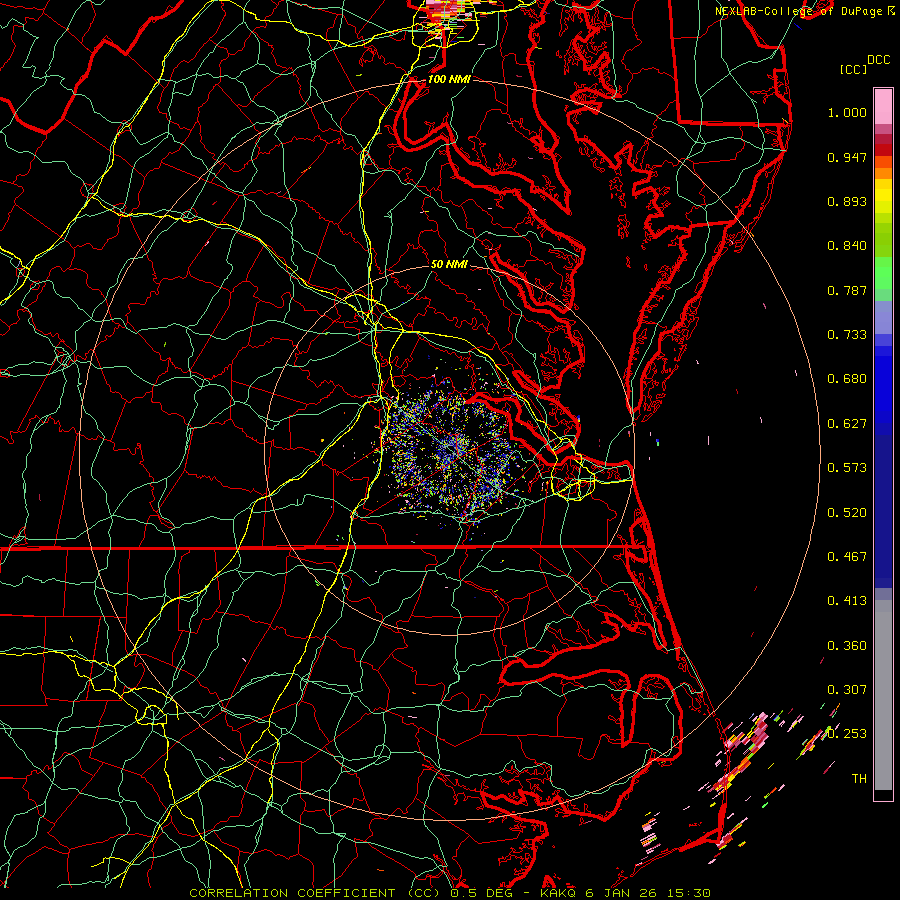This screenshot has width=900, height=900.
Task: Click the 0.573 scale value
Action: (847, 468)
